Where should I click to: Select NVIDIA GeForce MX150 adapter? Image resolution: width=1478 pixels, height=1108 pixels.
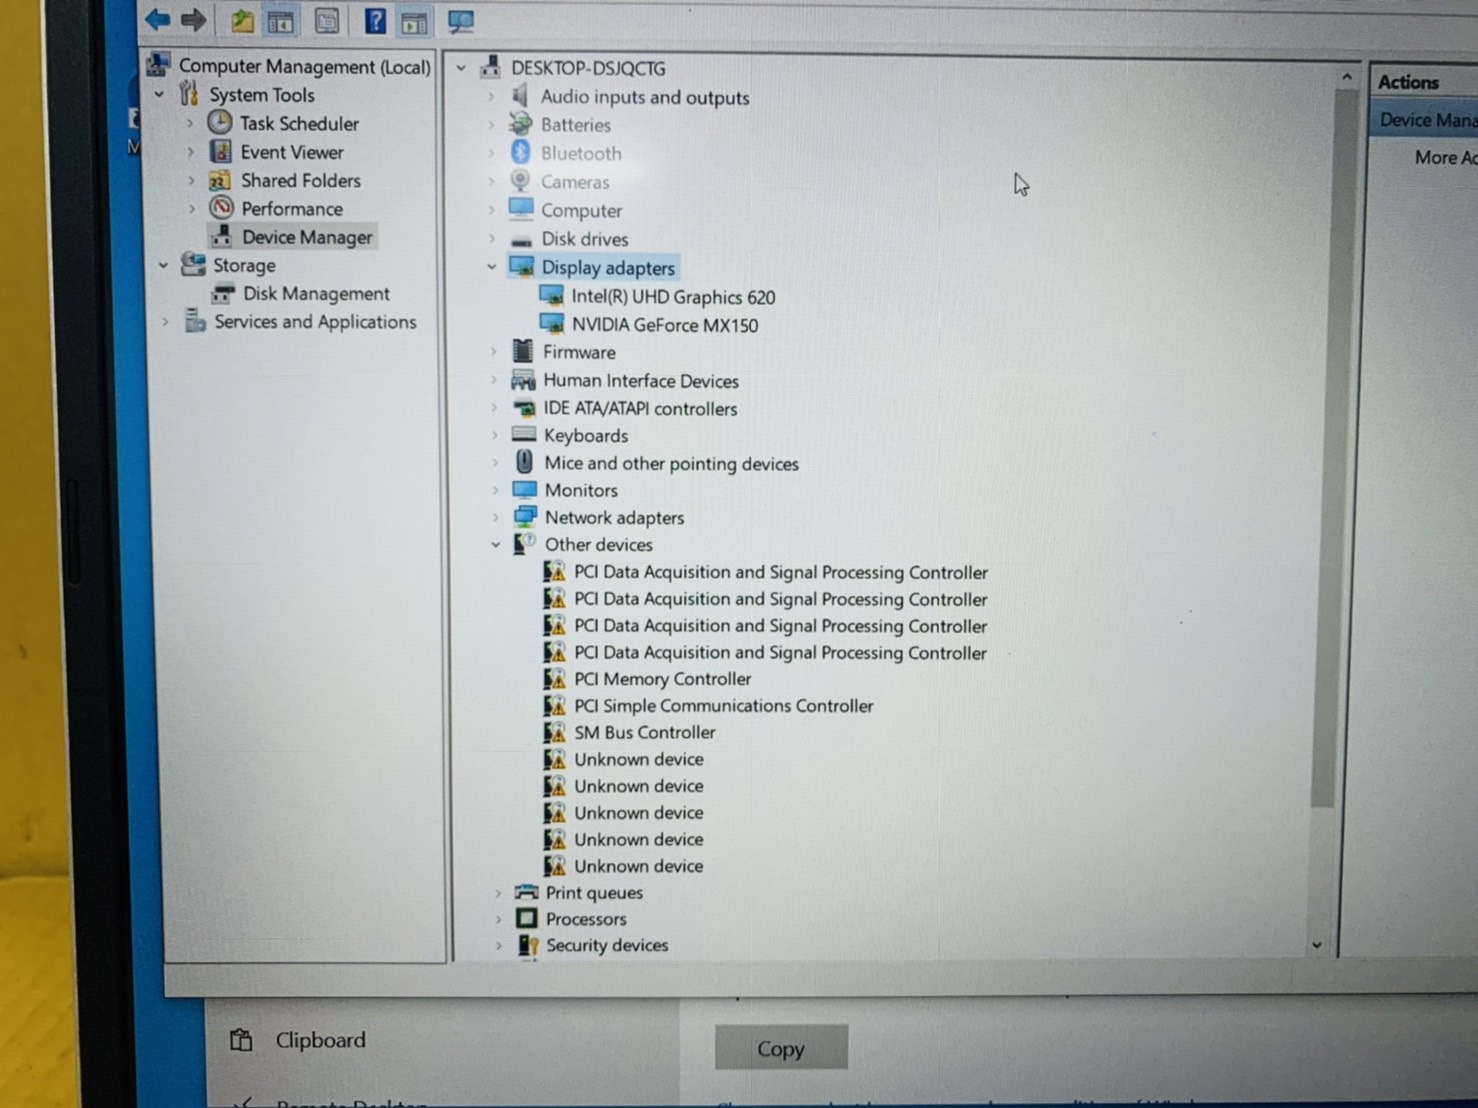click(664, 325)
